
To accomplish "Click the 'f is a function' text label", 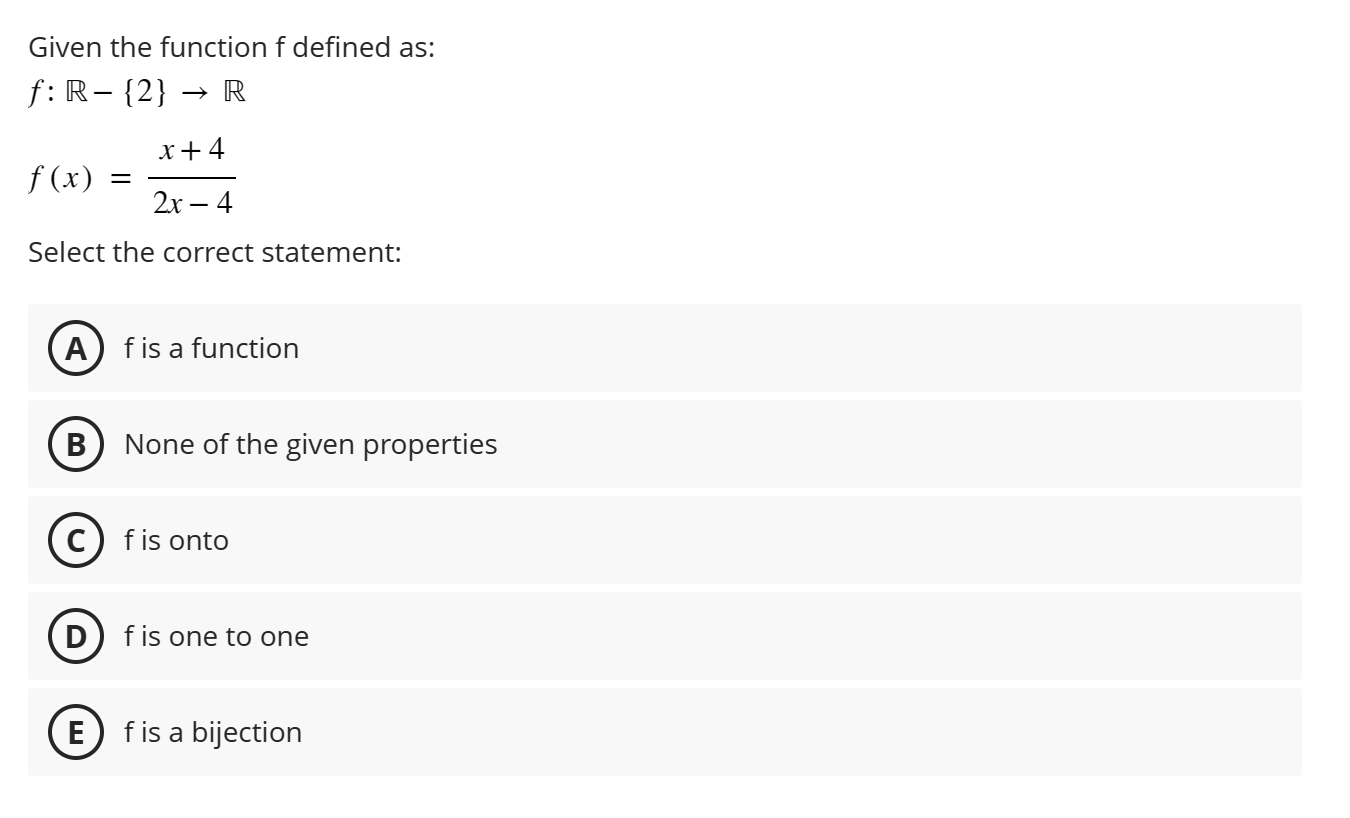I will pos(211,348).
